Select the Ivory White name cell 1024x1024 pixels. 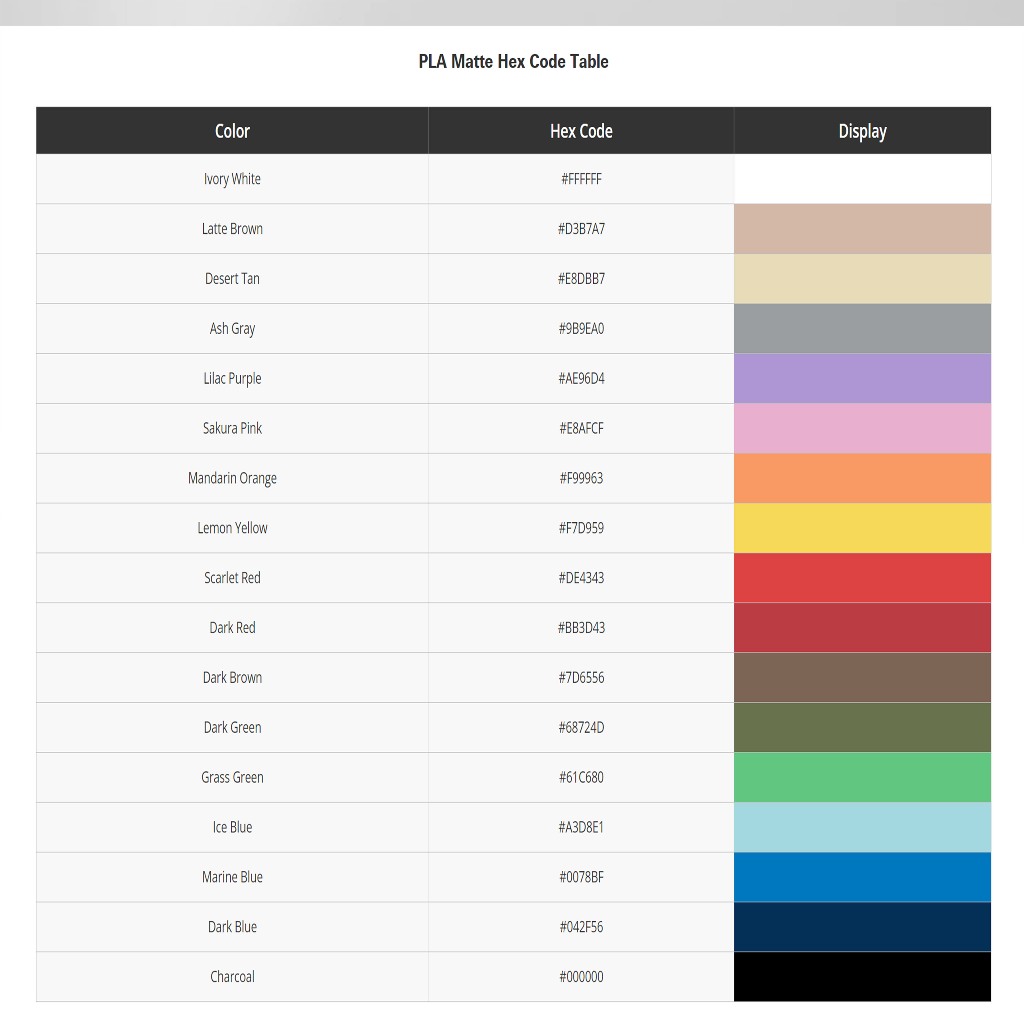(232, 179)
